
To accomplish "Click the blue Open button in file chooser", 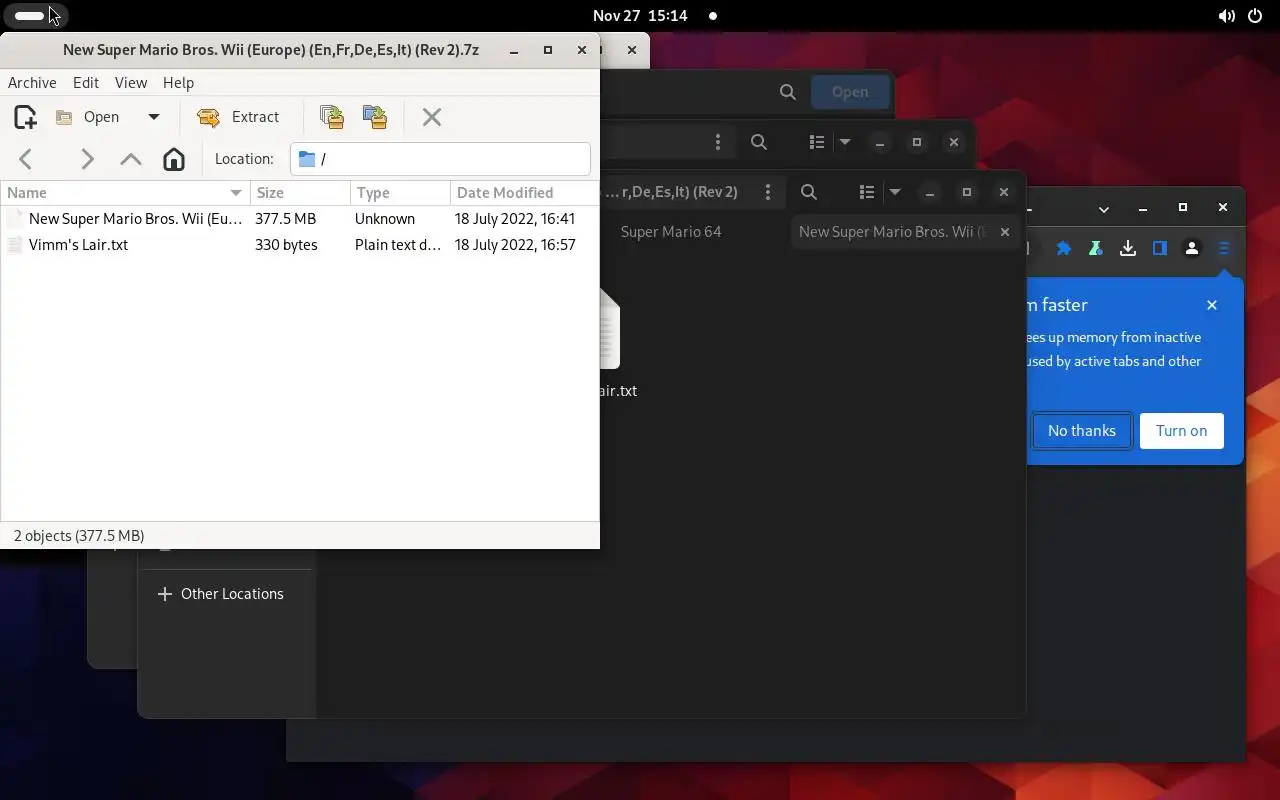I will pos(850,92).
